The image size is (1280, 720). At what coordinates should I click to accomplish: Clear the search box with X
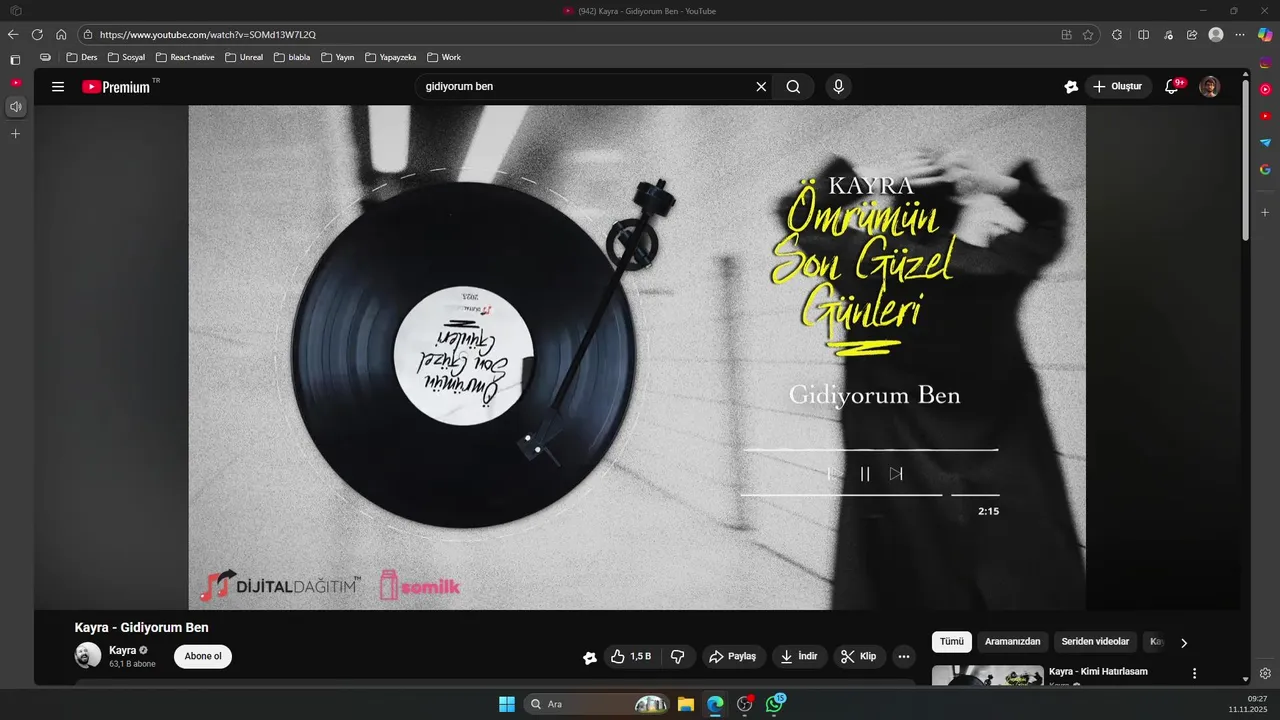(x=761, y=87)
